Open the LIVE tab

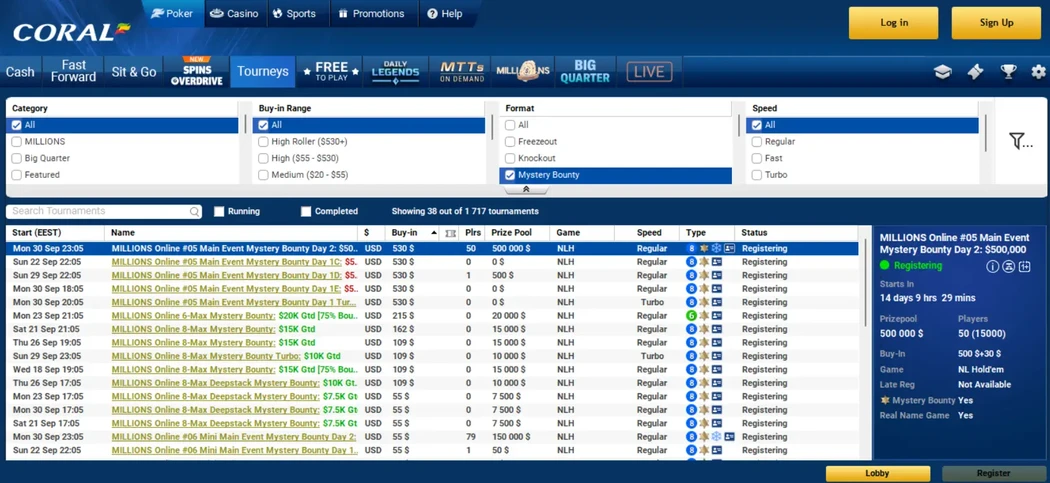[x=649, y=72]
